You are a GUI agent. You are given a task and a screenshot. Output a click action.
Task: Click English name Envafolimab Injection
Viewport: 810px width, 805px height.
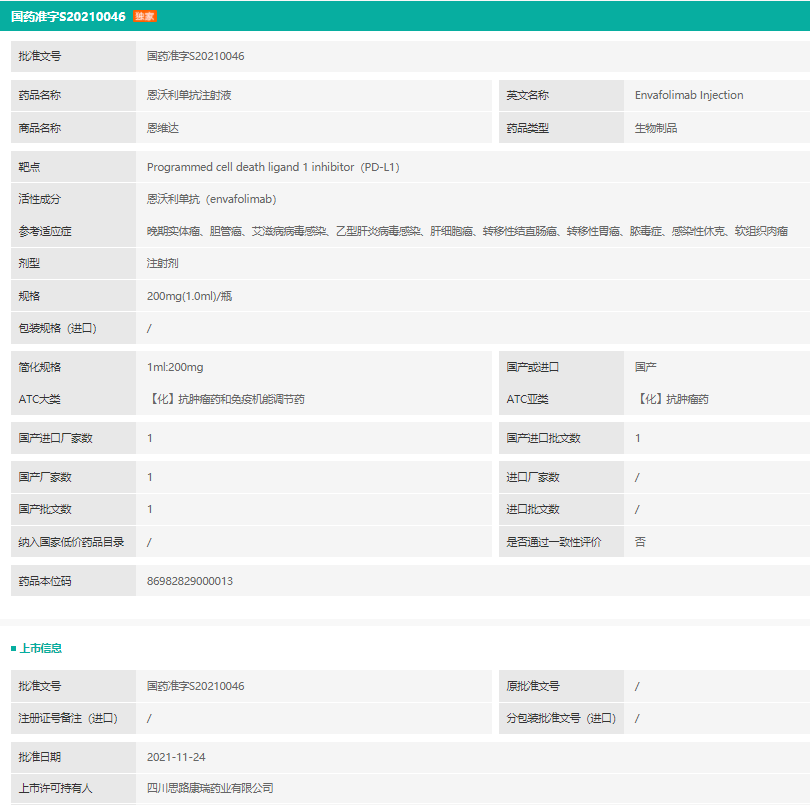(689, 96)
